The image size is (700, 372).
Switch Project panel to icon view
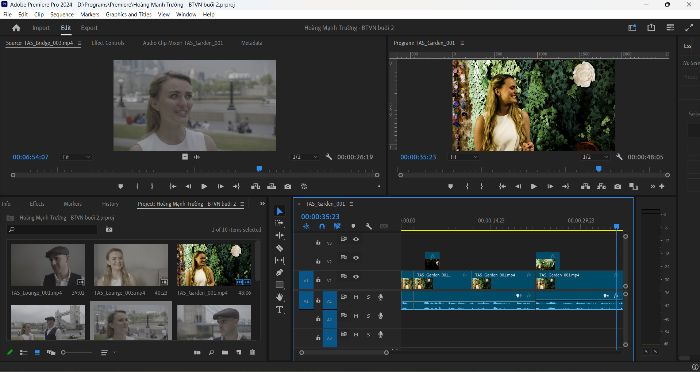(x=37, y=352)
